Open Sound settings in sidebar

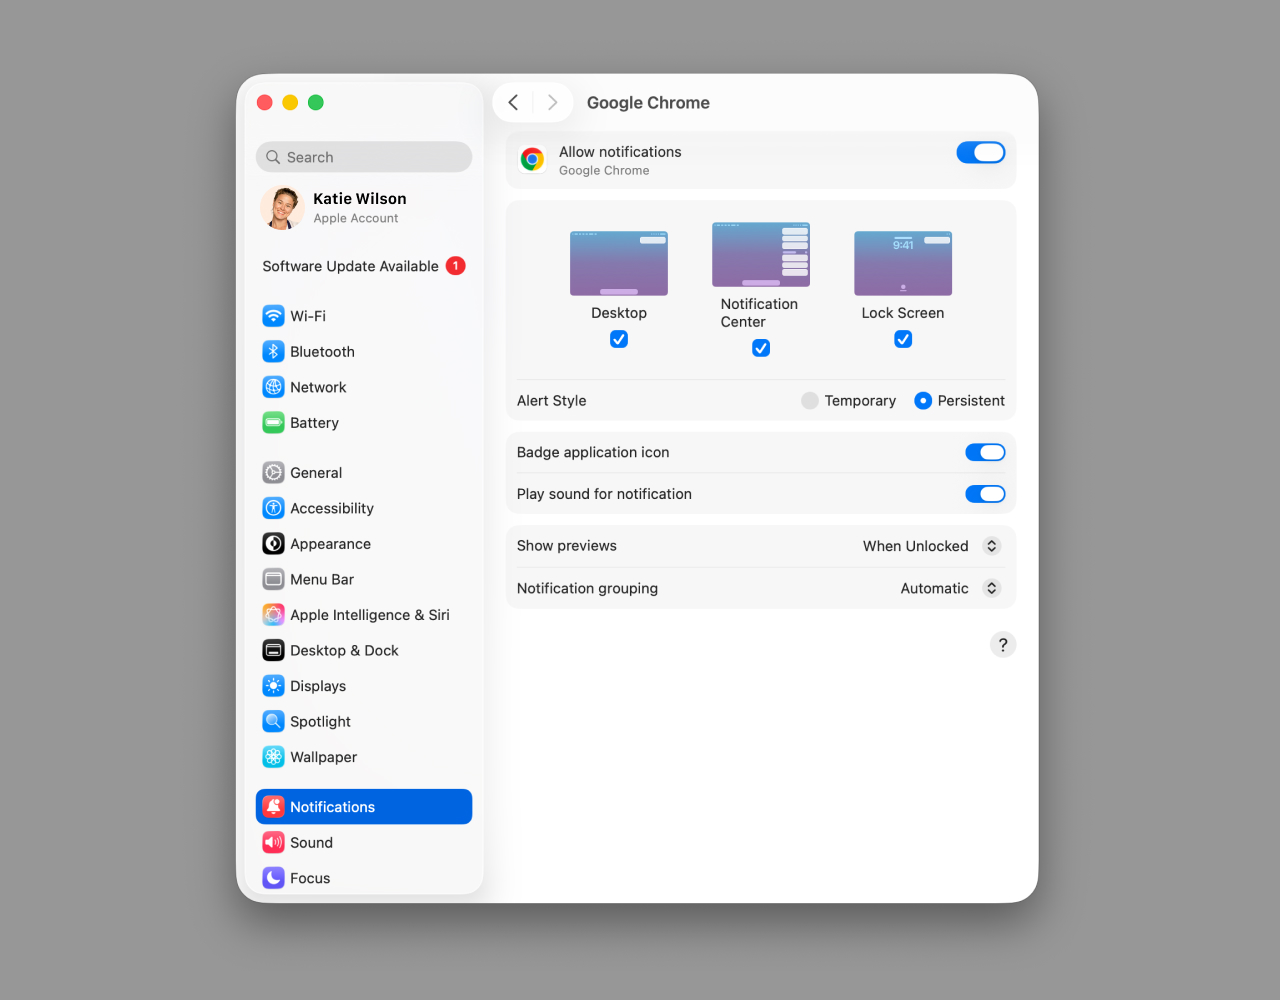click(x=364, y=843)
